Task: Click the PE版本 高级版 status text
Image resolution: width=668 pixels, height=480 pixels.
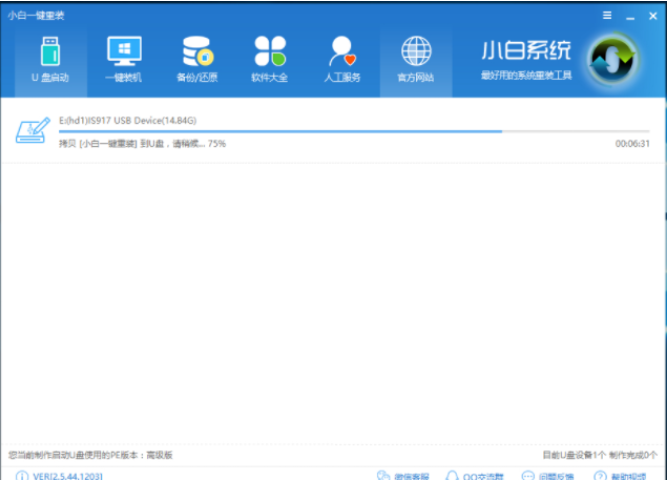Action: (90, 455)
